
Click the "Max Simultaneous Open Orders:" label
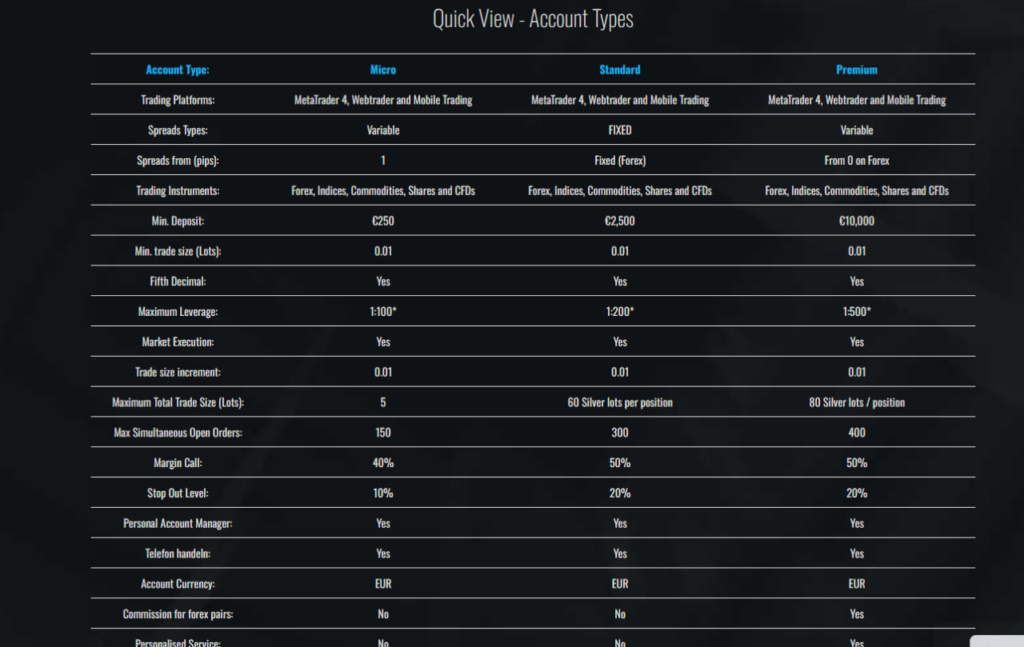[178, 433]
